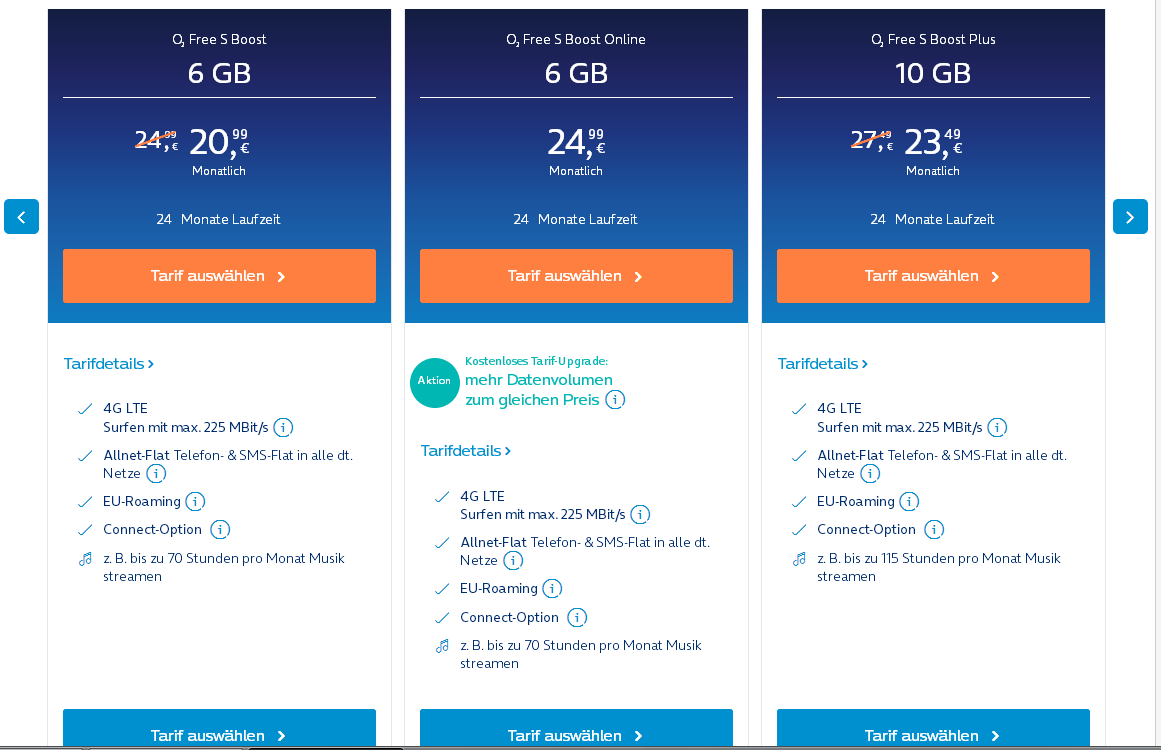The image size is (1161, 750).
Task: Open EU-Roaming info icon in Free S Boost Plus
Action: [909, 501]
